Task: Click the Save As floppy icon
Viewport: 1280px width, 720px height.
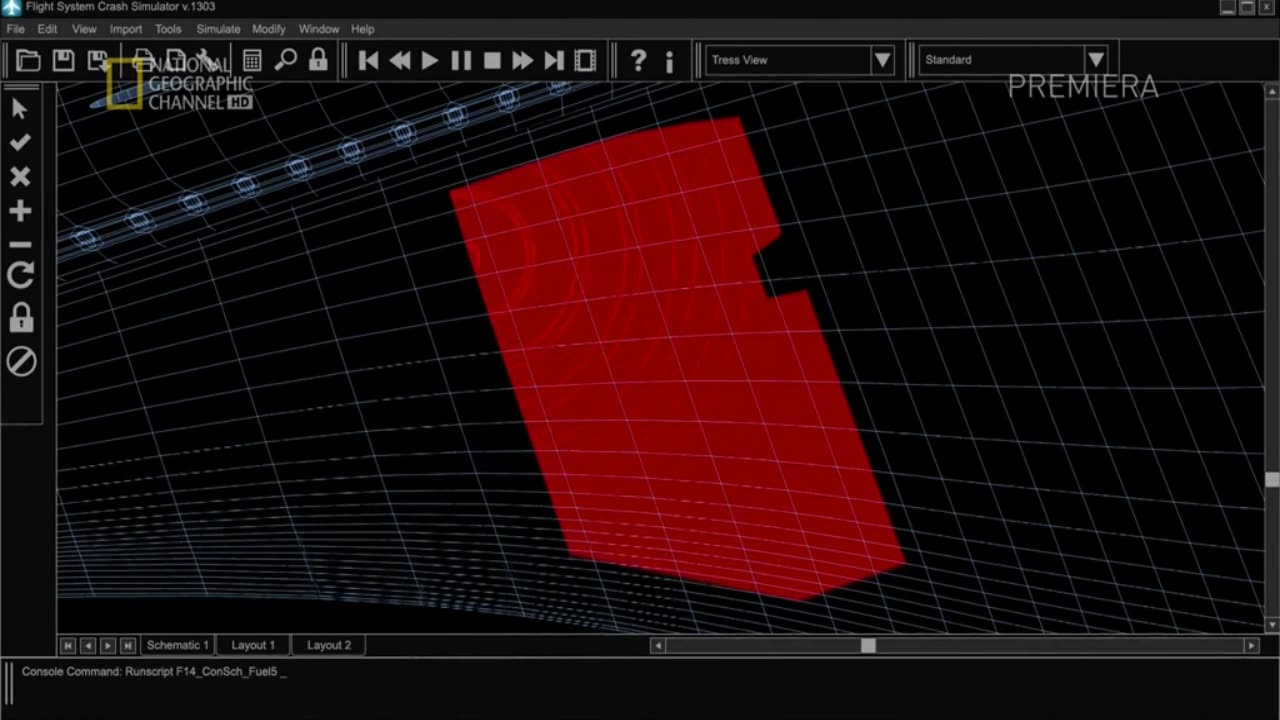Action: coord(97,61)
